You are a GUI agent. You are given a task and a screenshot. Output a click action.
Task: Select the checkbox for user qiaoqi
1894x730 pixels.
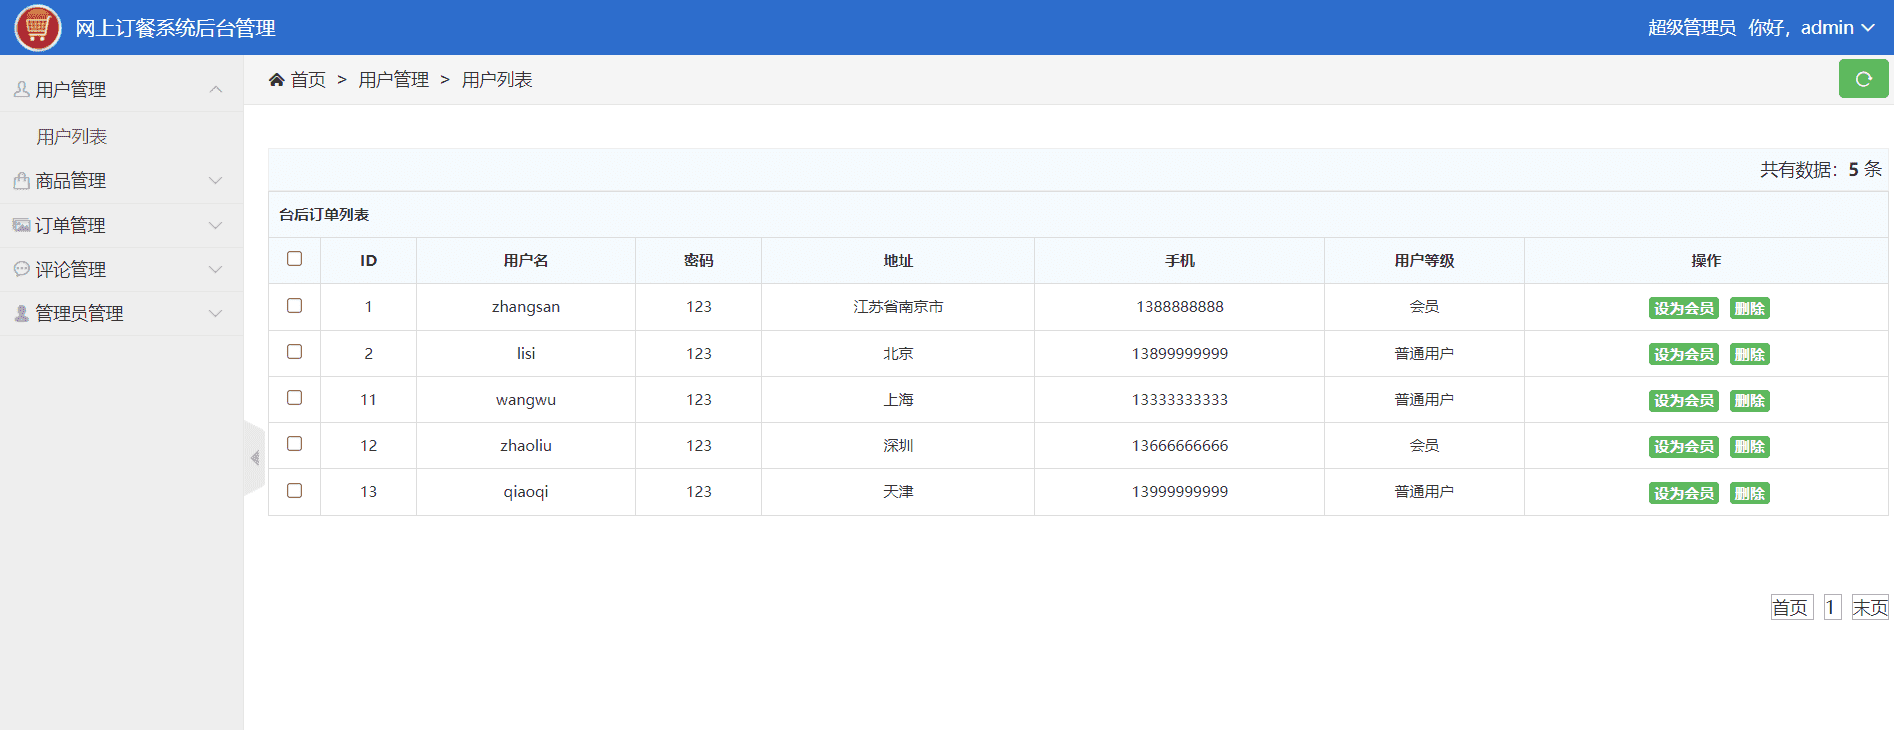coord(294,491)
